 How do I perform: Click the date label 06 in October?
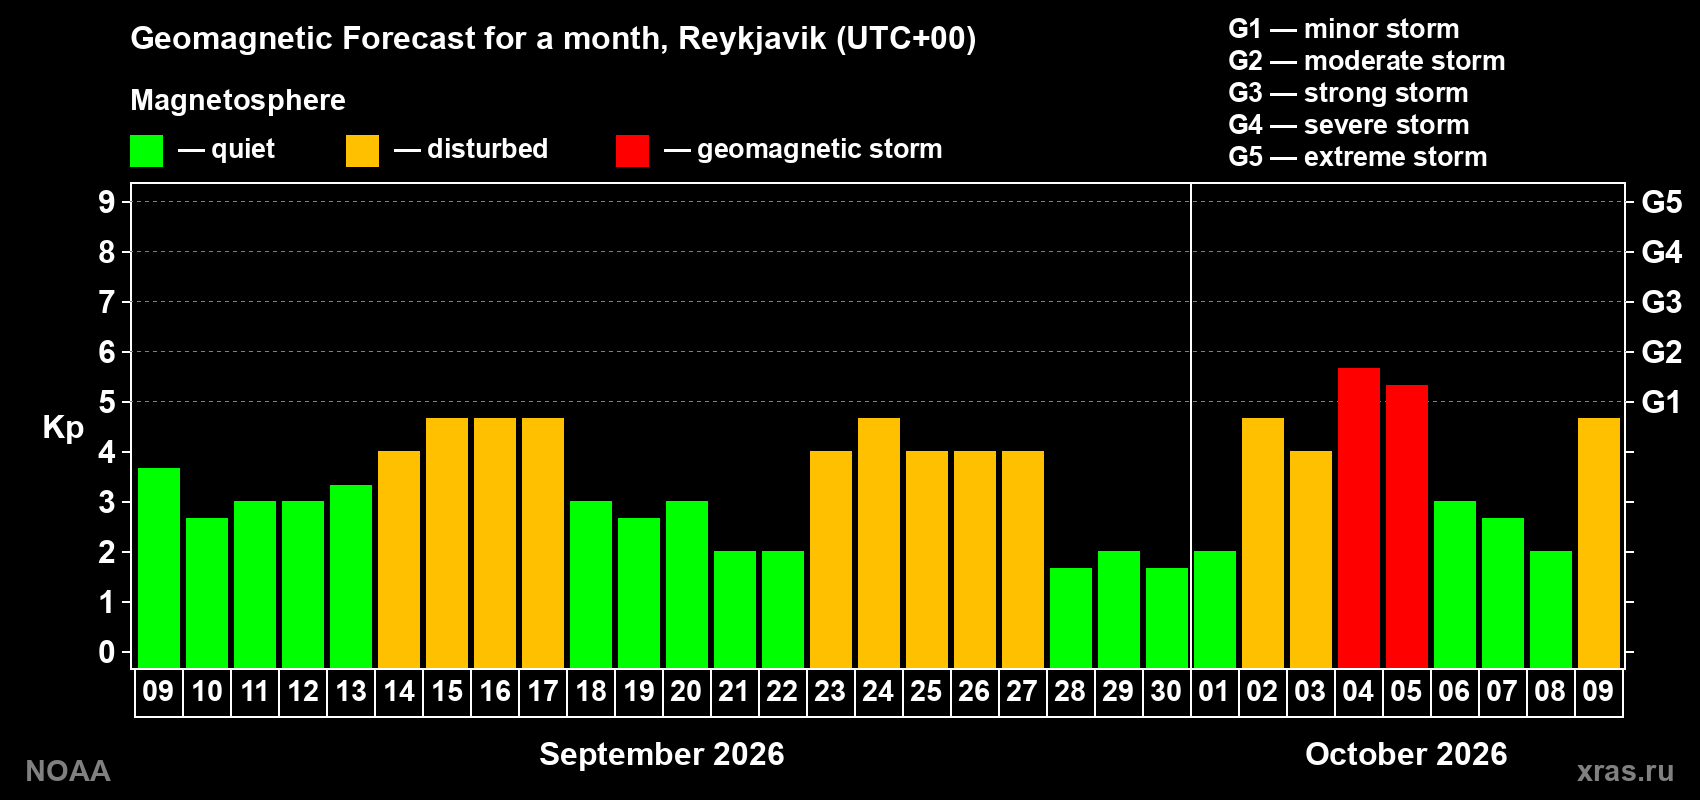[1454, 692]
